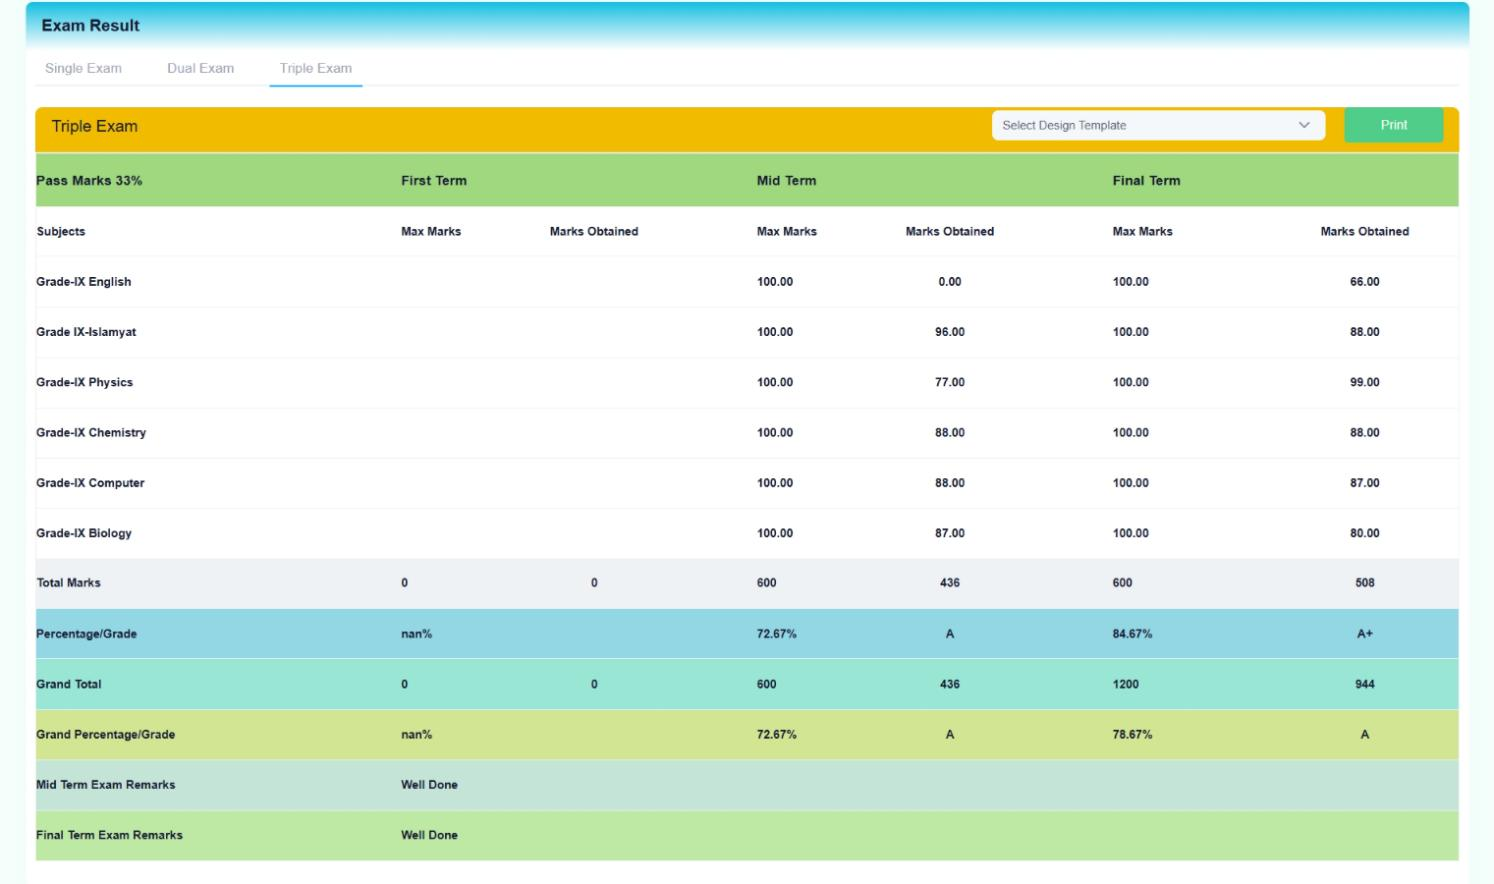Click the Mid Term column header
1494x884 pixels.
[x=786, y=181]
